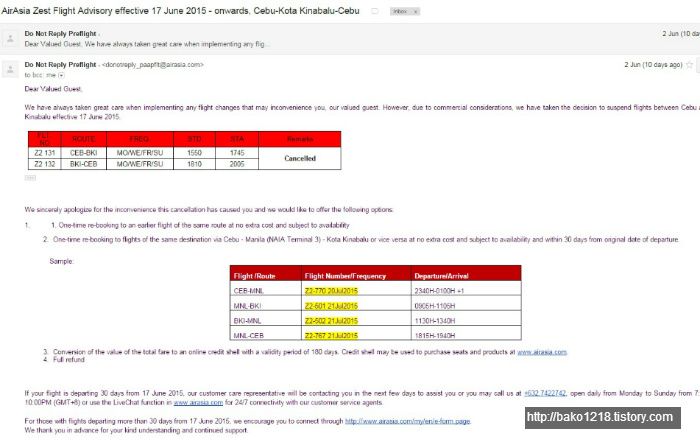Click the 'Z2 132' flight number cell
The width and height of the screenshot is (700, 442).
point(45,164)
